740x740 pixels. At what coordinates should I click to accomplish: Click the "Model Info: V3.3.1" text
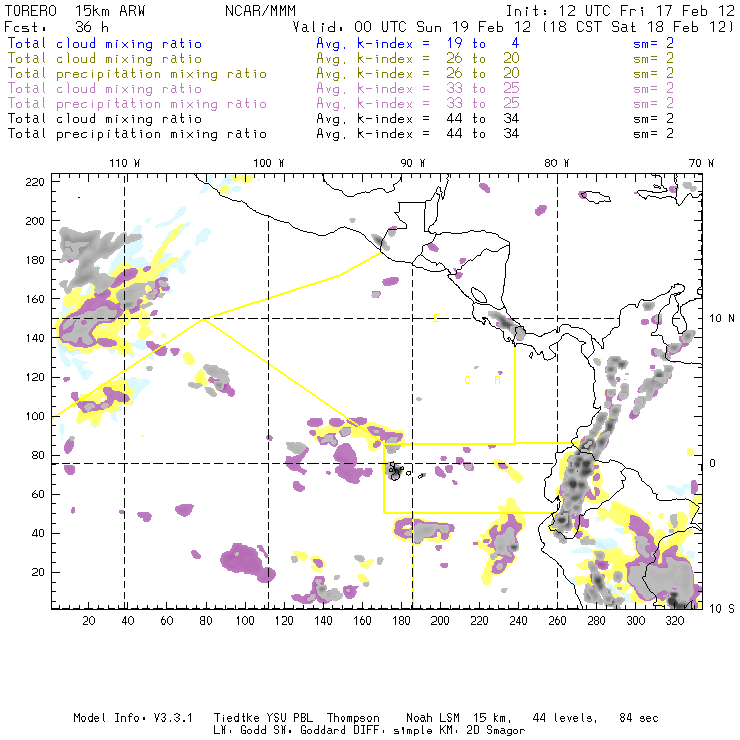(x=133, y=718)
